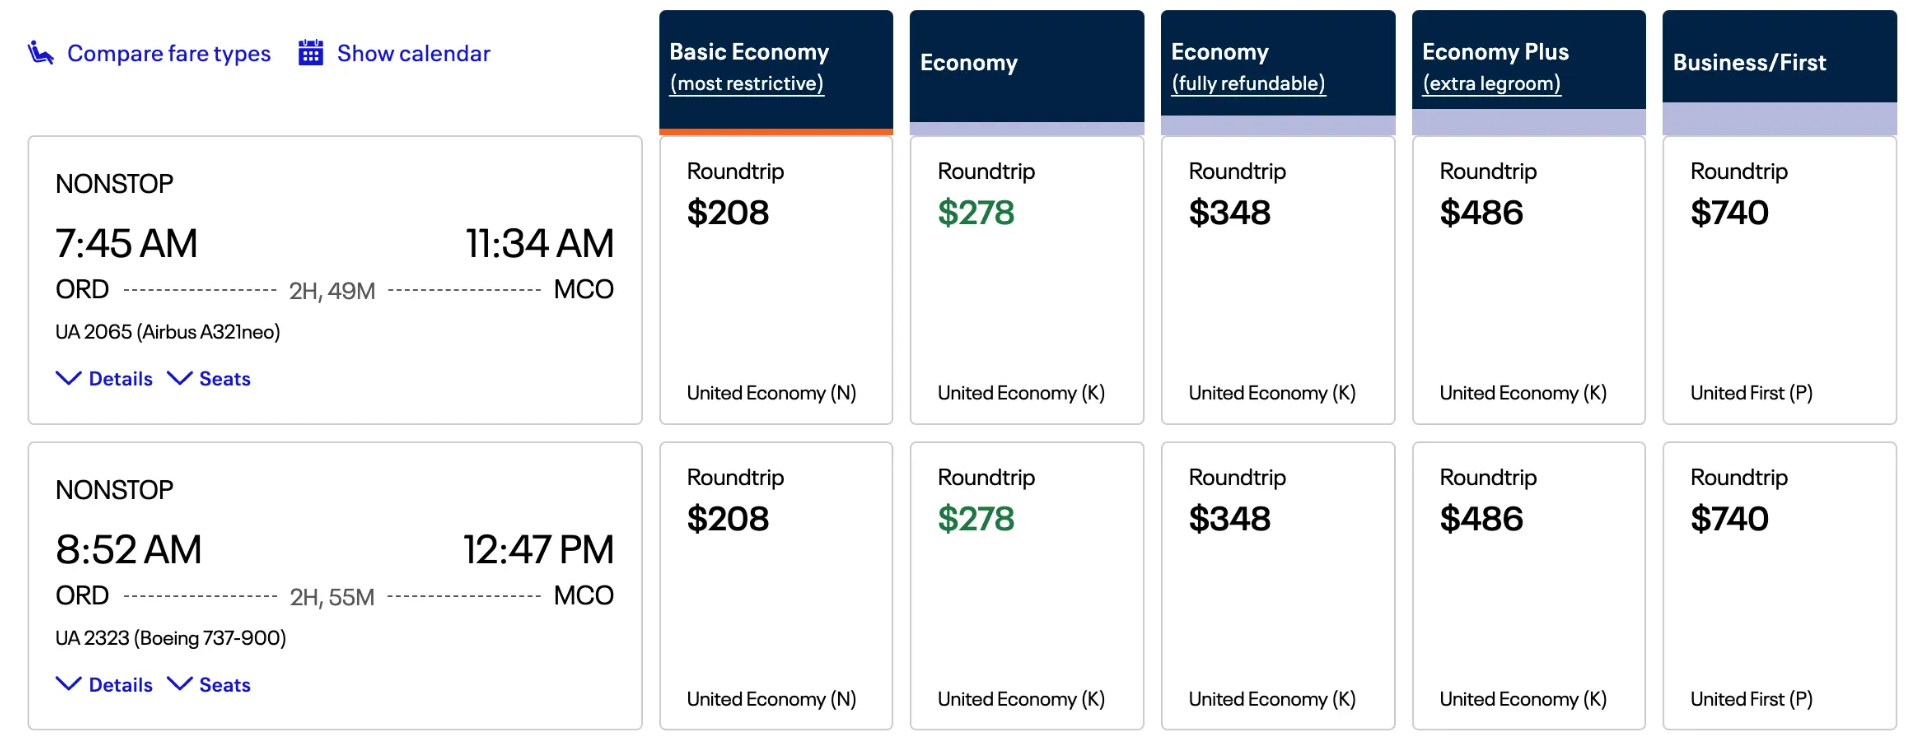Screen dimensions: 1912x743
Task: Expand Seats for flight UA 2065
Action: 209,379
